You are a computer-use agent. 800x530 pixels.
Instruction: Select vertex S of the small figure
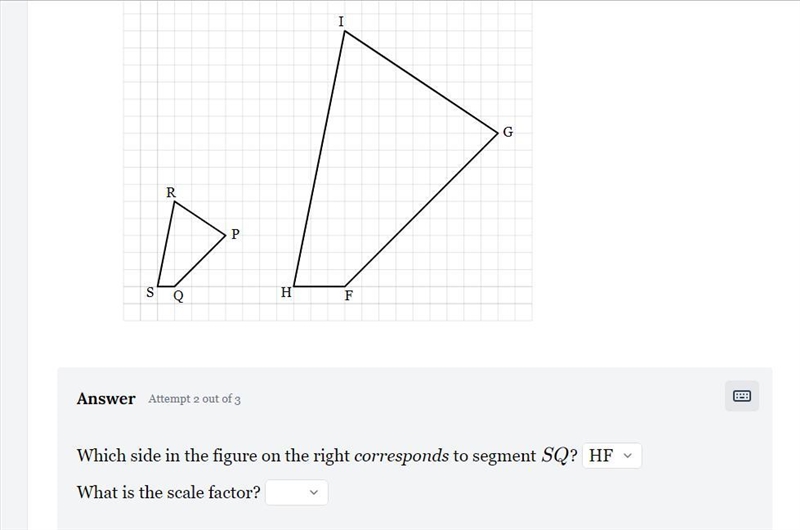[x=158, y=286]
